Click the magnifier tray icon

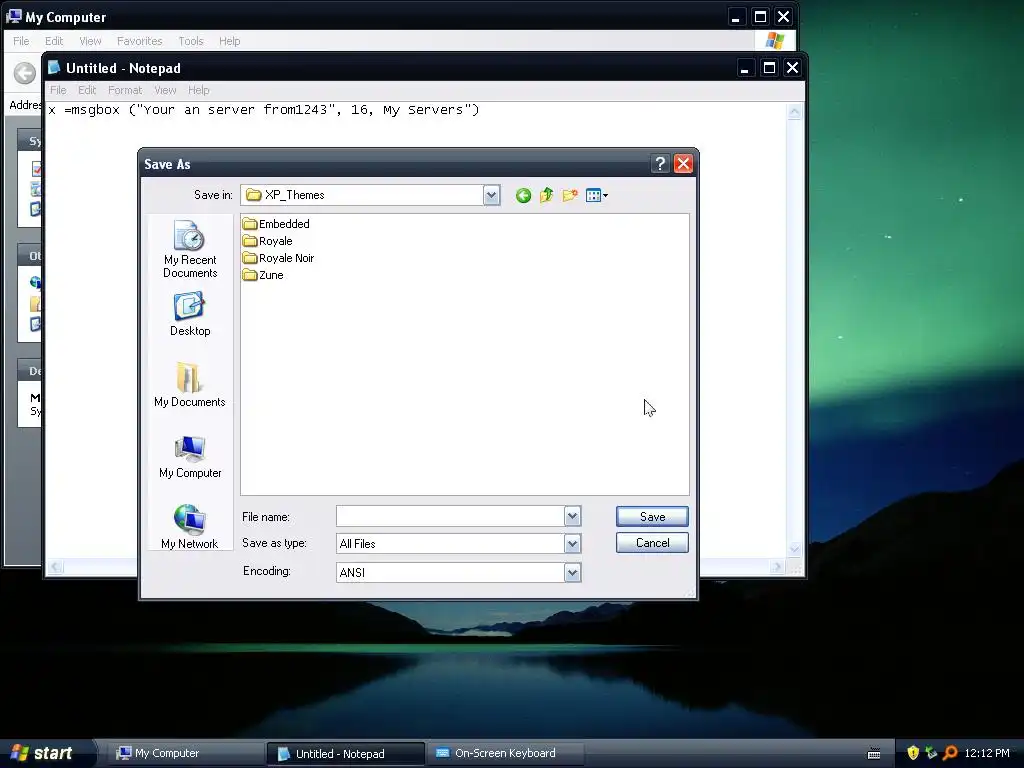pos(950,753)
